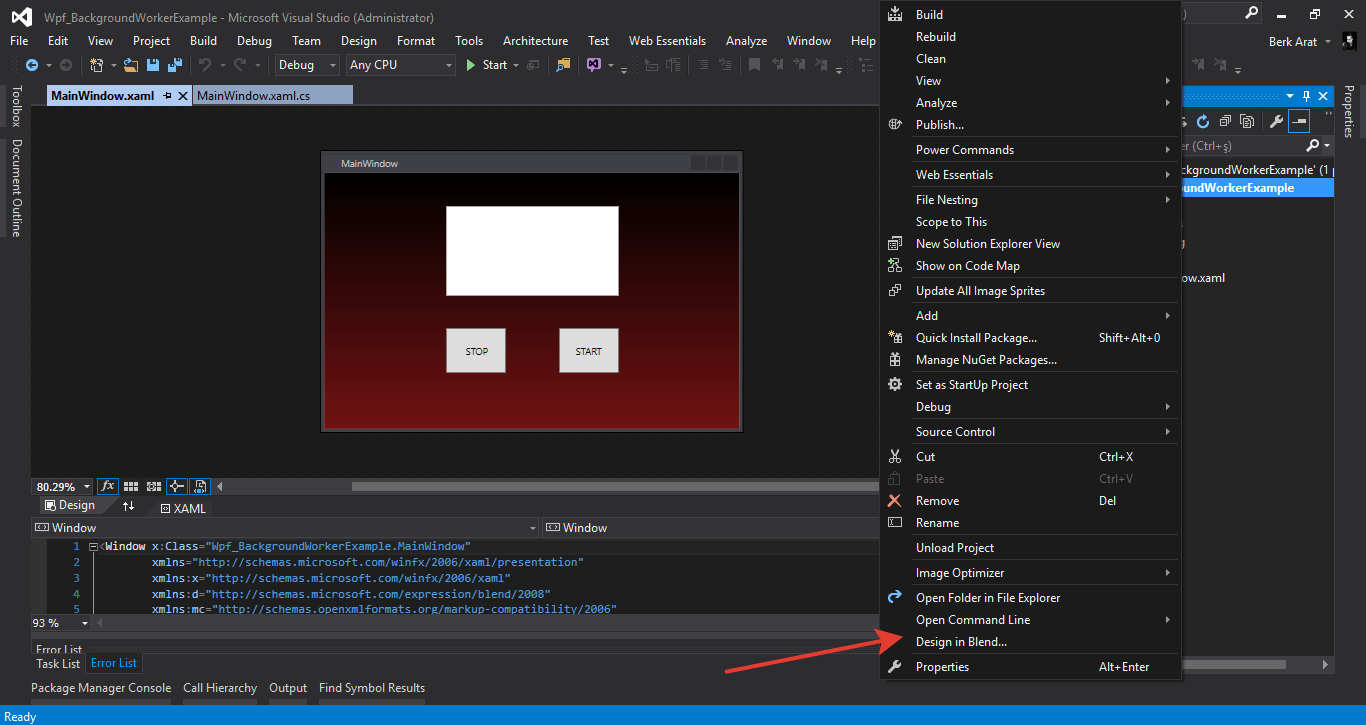
Task: Choose Build from the context menu
Action: [x=1030, y=15]
